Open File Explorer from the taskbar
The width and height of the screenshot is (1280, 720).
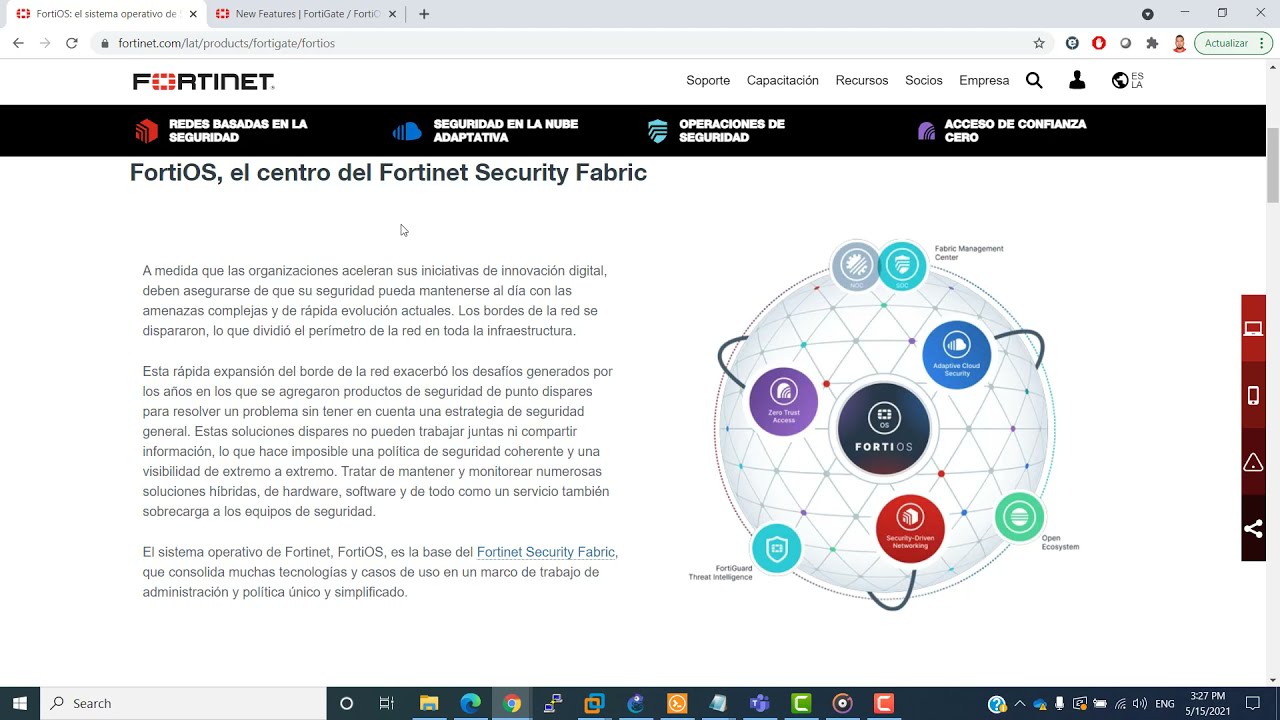[429, 704]
